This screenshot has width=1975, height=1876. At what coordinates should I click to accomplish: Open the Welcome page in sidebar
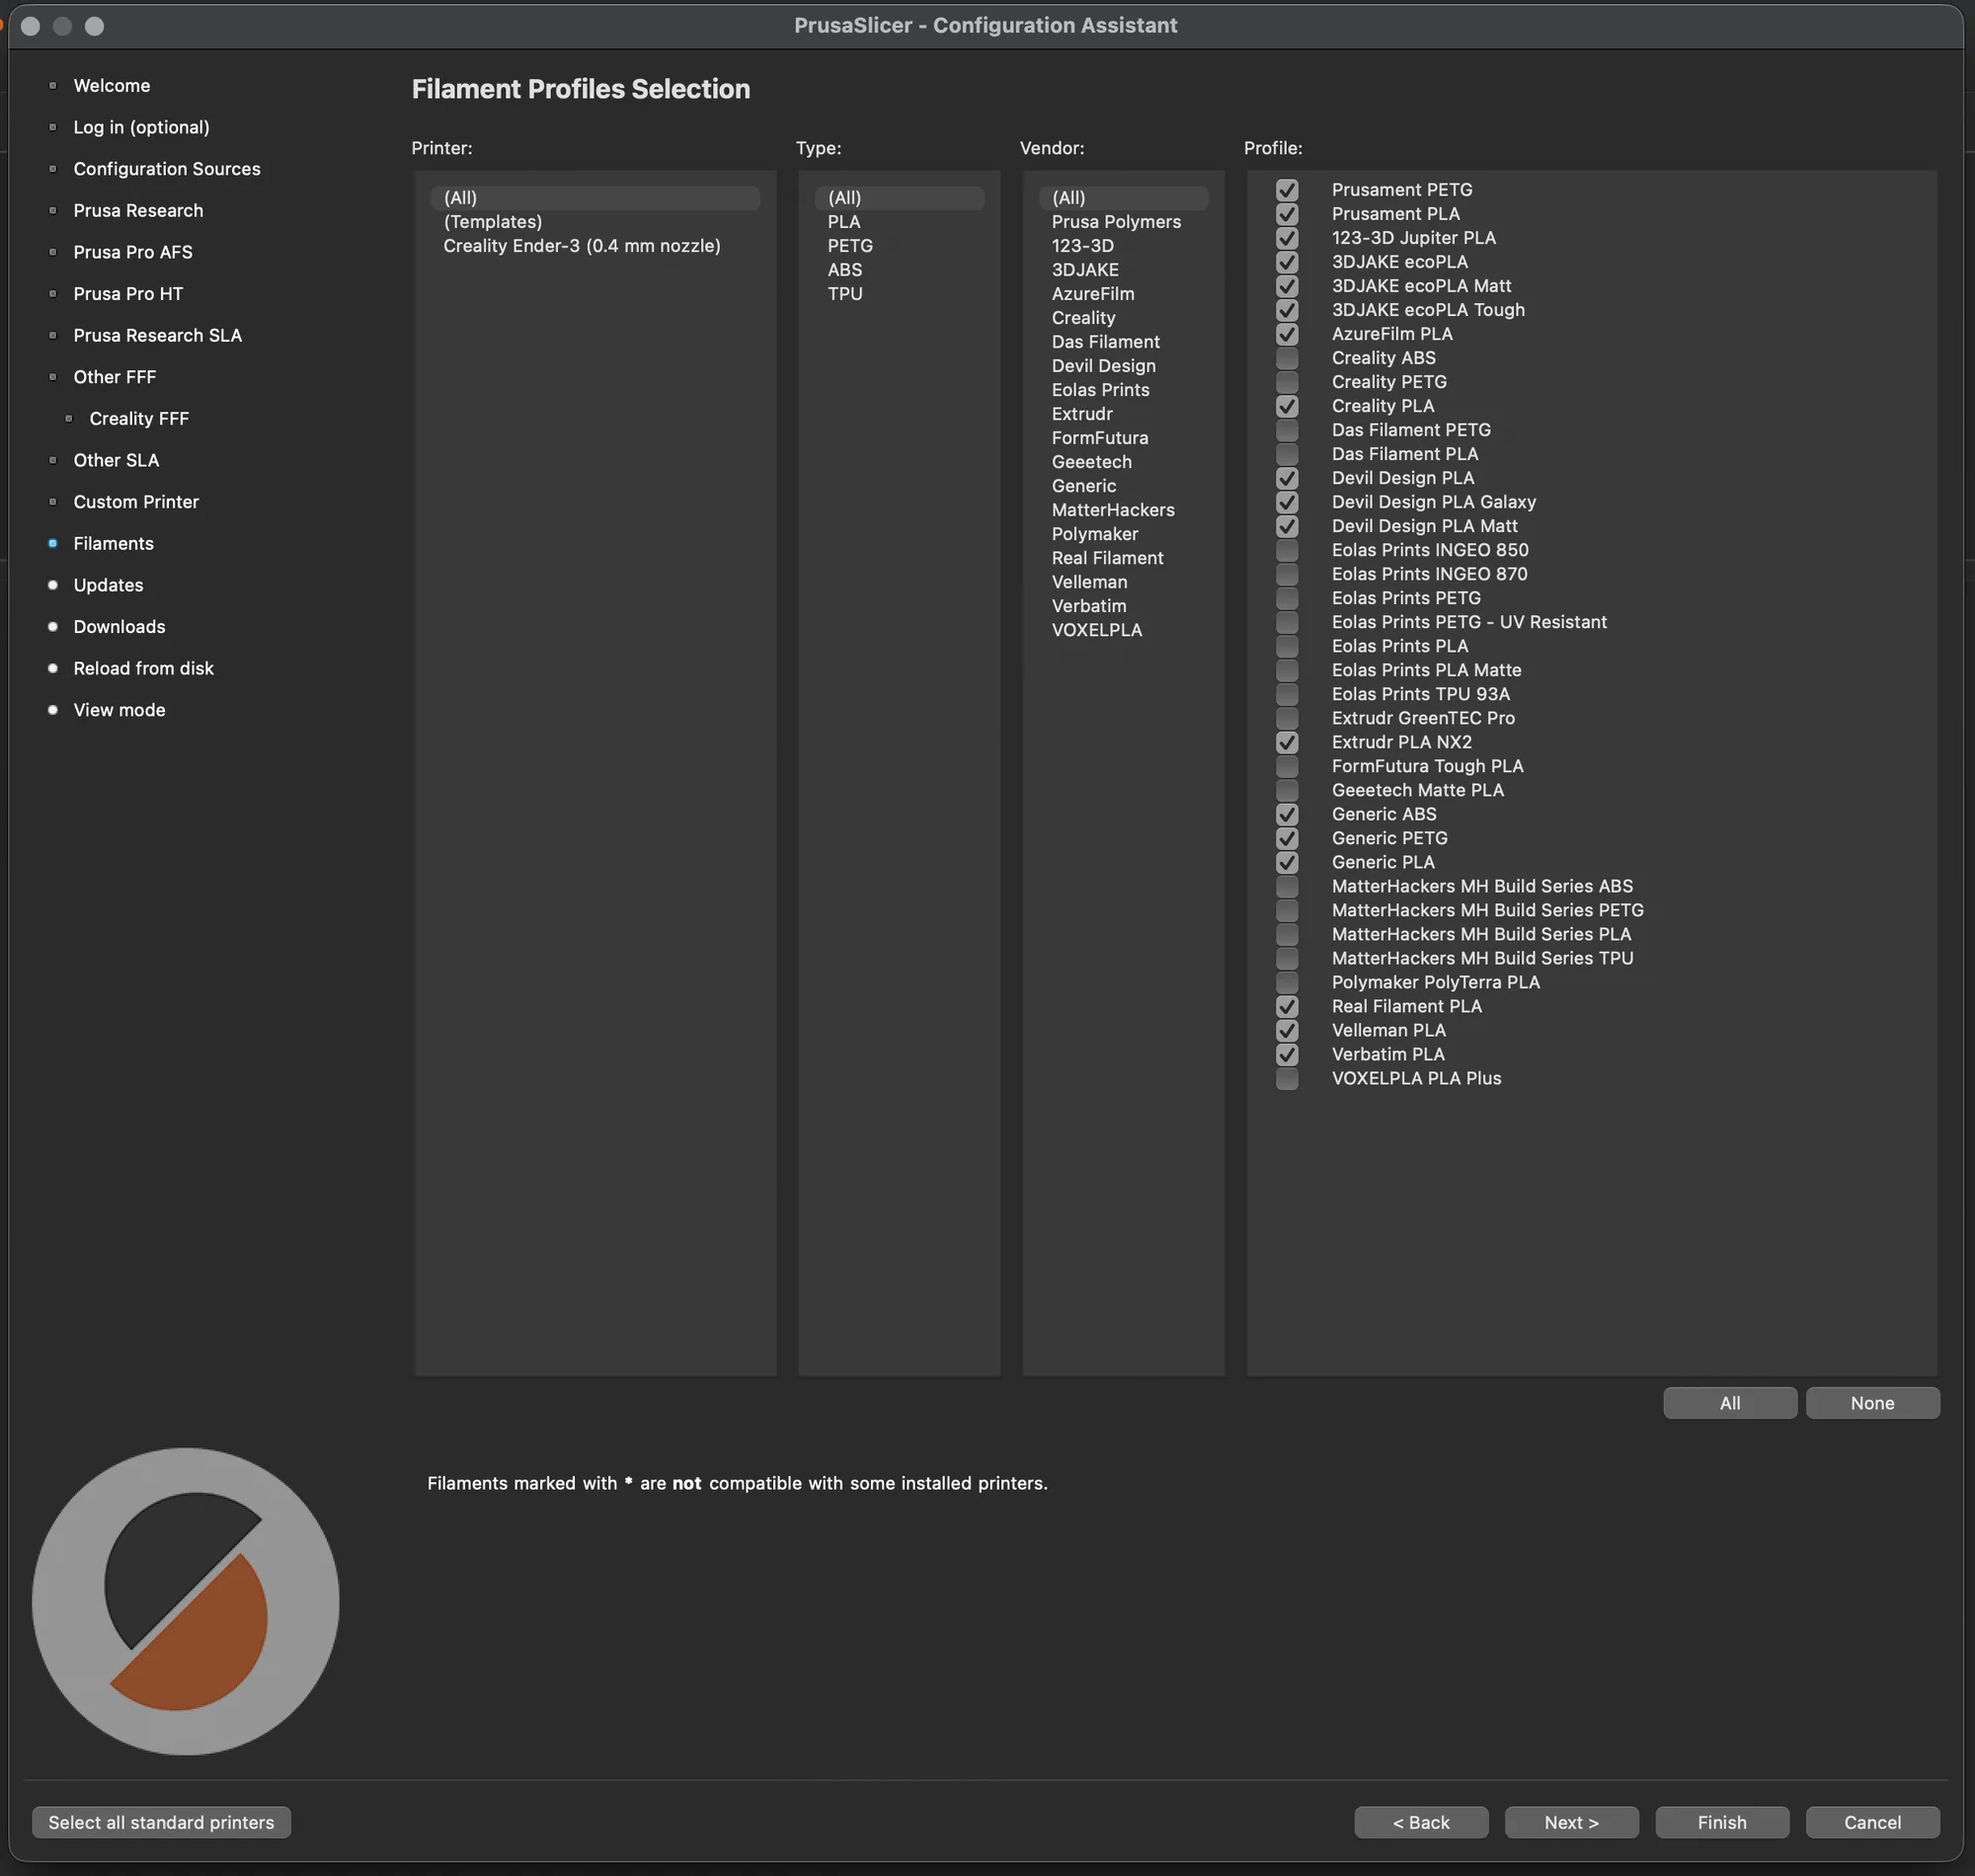point(112,86)
